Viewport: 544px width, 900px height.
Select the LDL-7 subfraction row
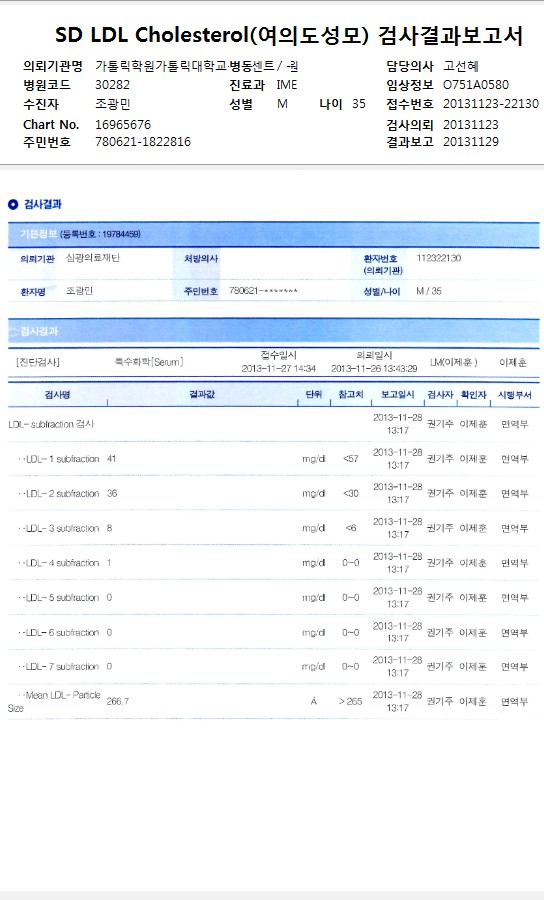click(x=274, y=666)
